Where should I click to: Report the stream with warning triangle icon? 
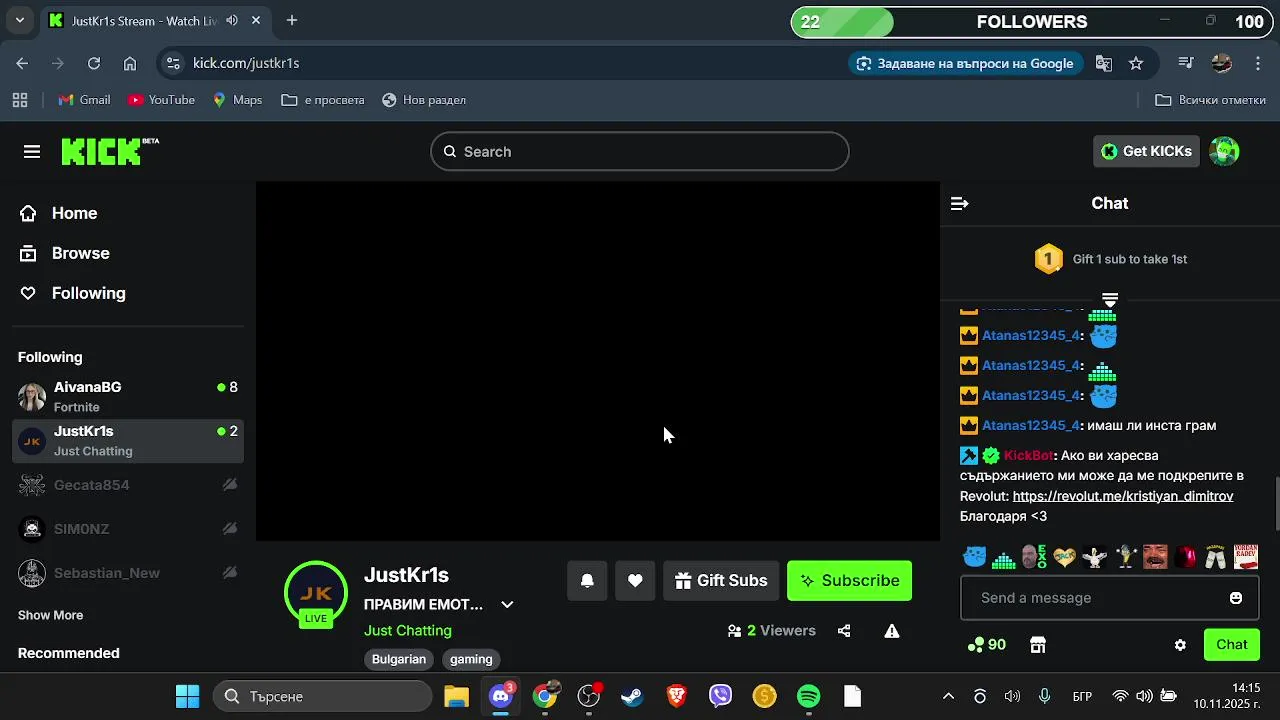click(x=892, y=631)
